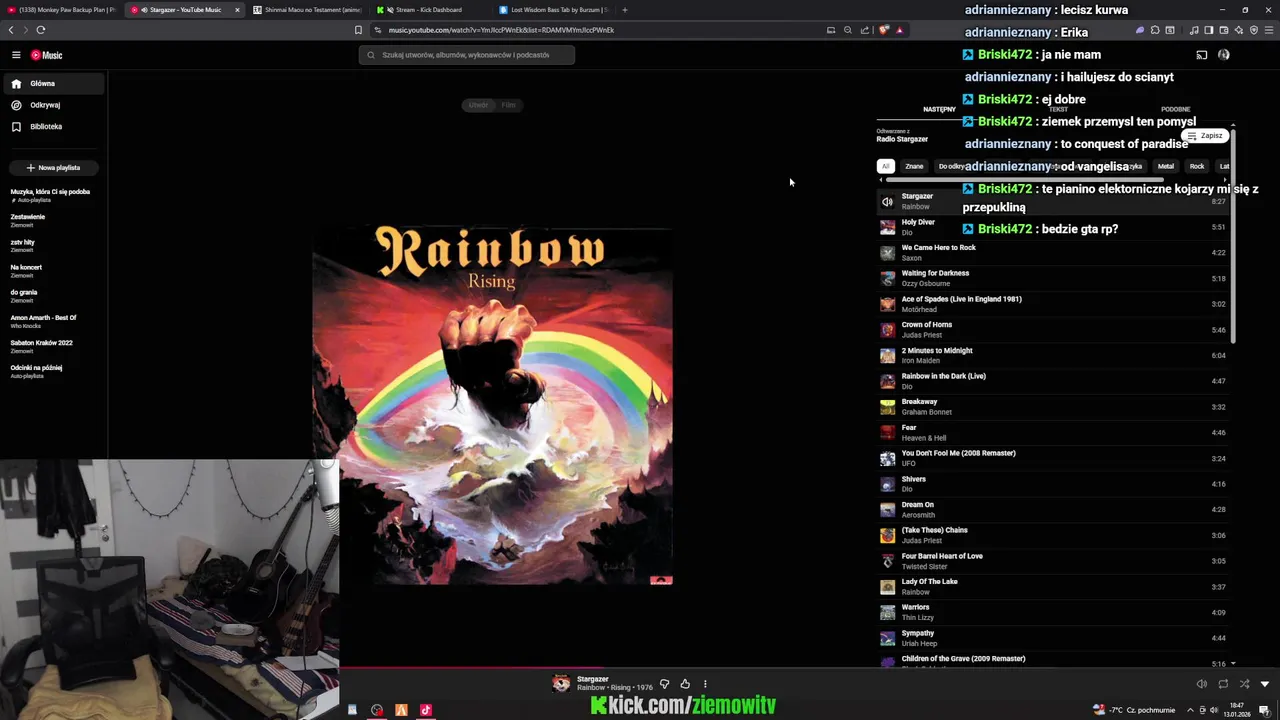Select Crown of Horns by Judas Priest

point(1052,330)
